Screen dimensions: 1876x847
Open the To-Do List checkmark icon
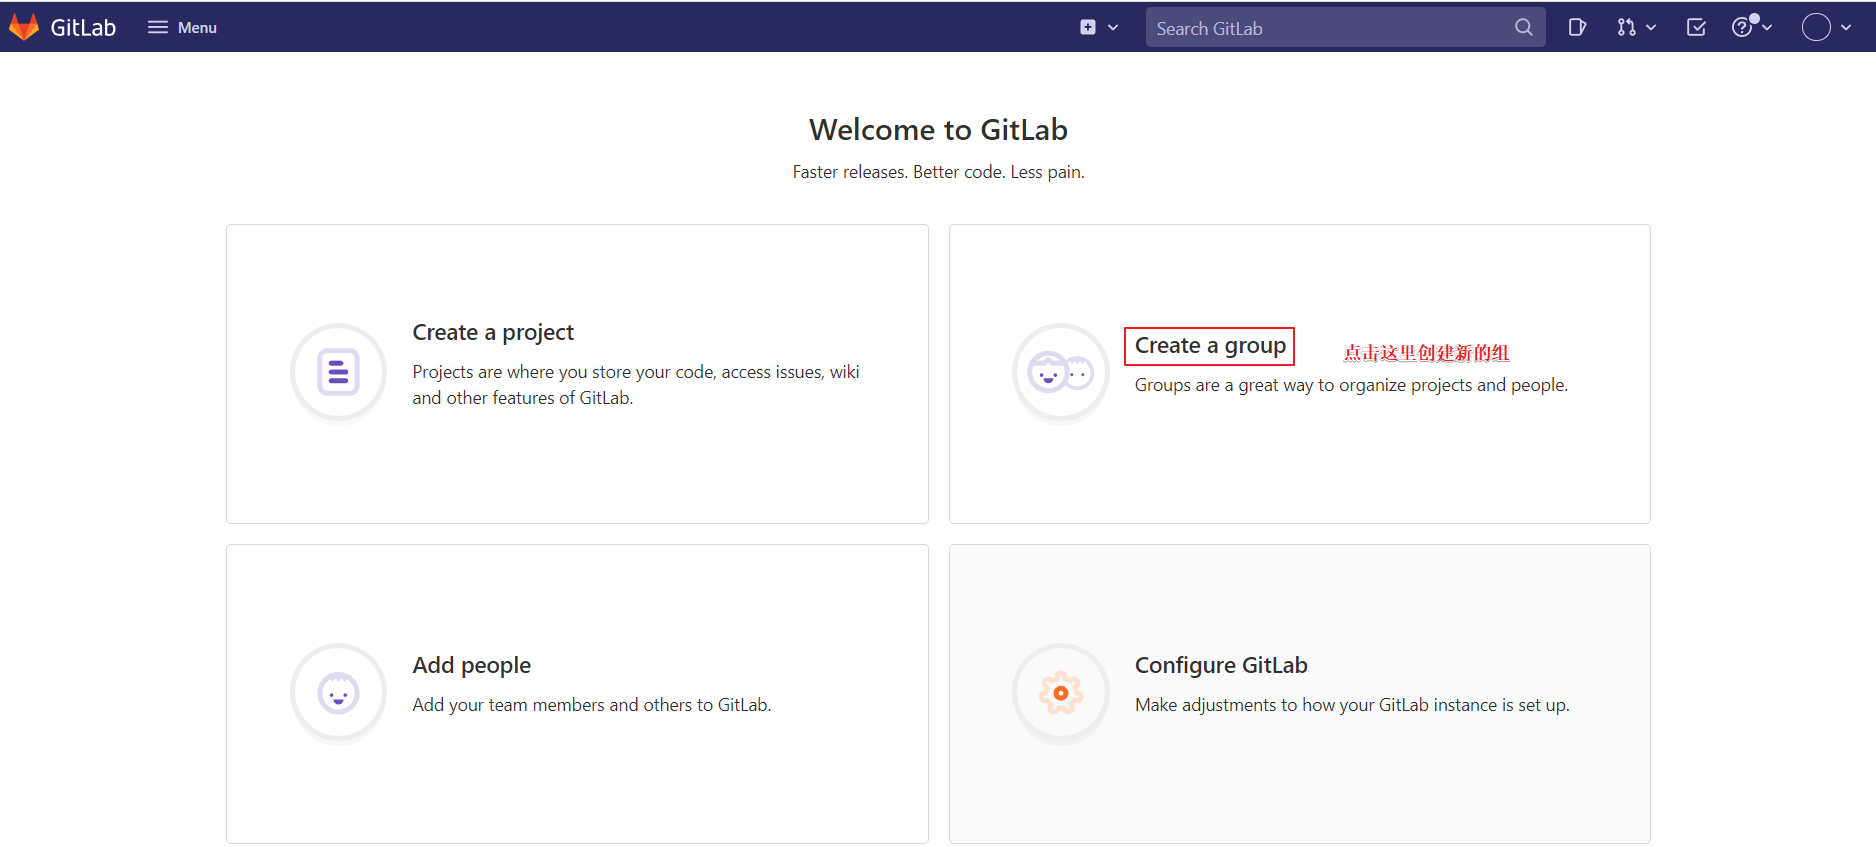[x=1696, y=28]
